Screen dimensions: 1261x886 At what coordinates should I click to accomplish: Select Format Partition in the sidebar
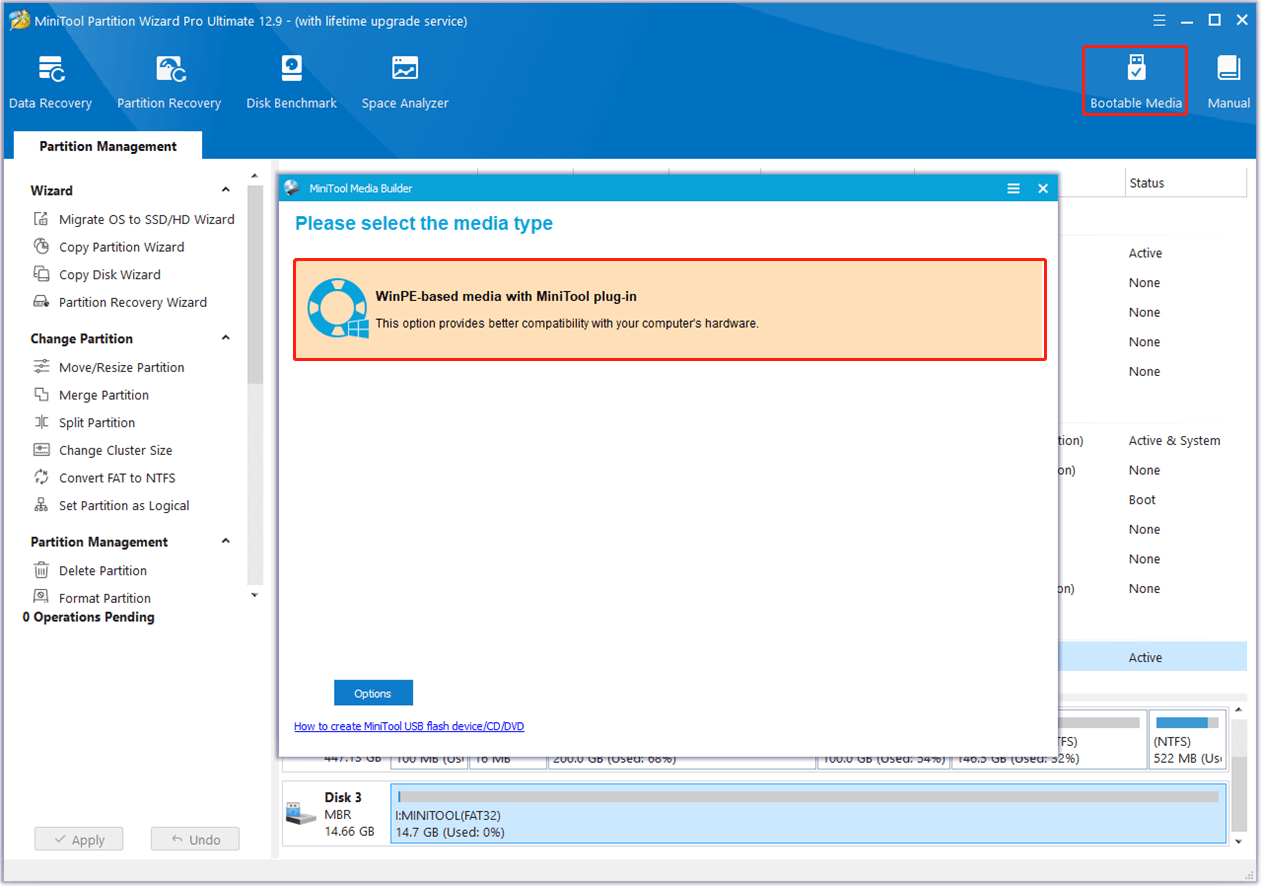click(104, 597)
